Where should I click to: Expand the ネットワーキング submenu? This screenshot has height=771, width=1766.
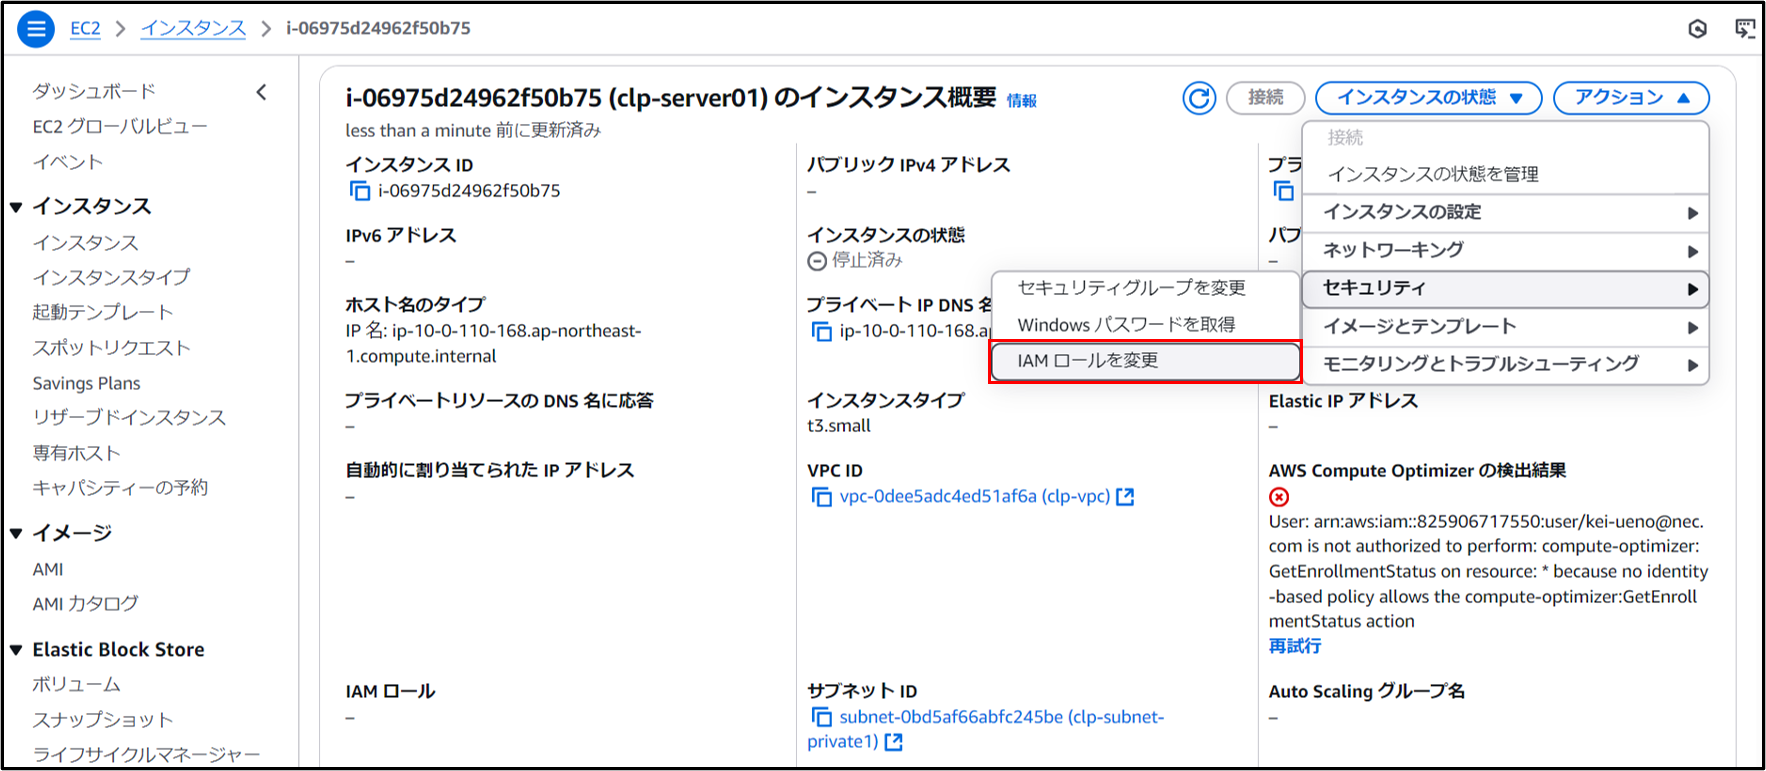coord(1505,250)
